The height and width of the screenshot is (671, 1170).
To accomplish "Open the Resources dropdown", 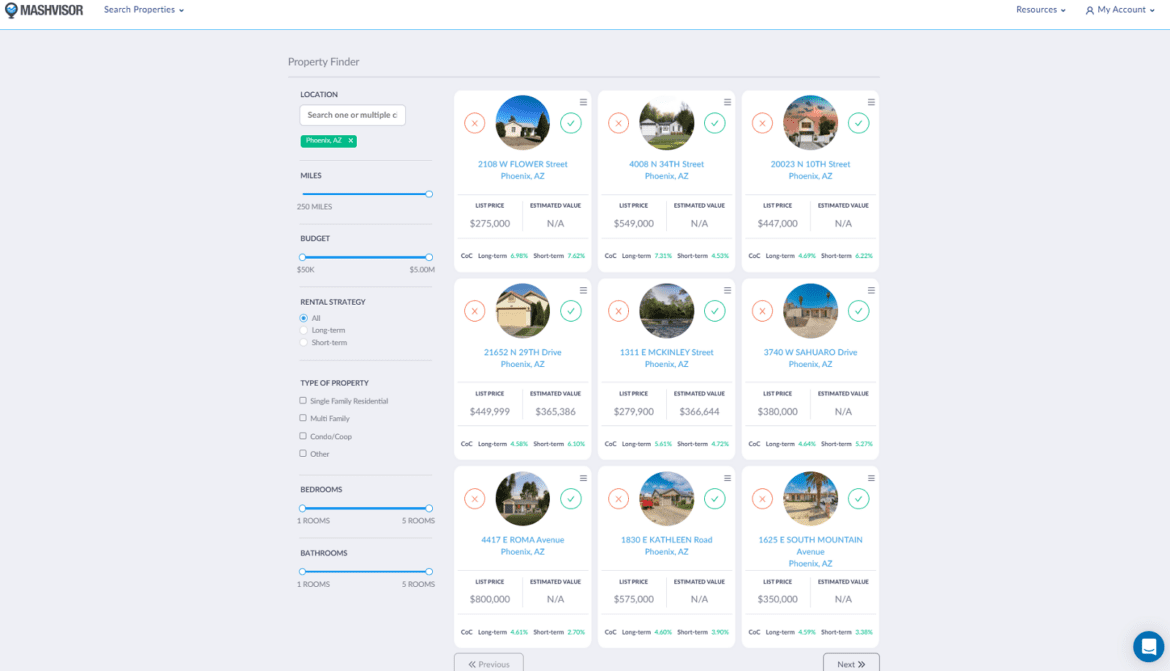I will [x=1040, y=10].
